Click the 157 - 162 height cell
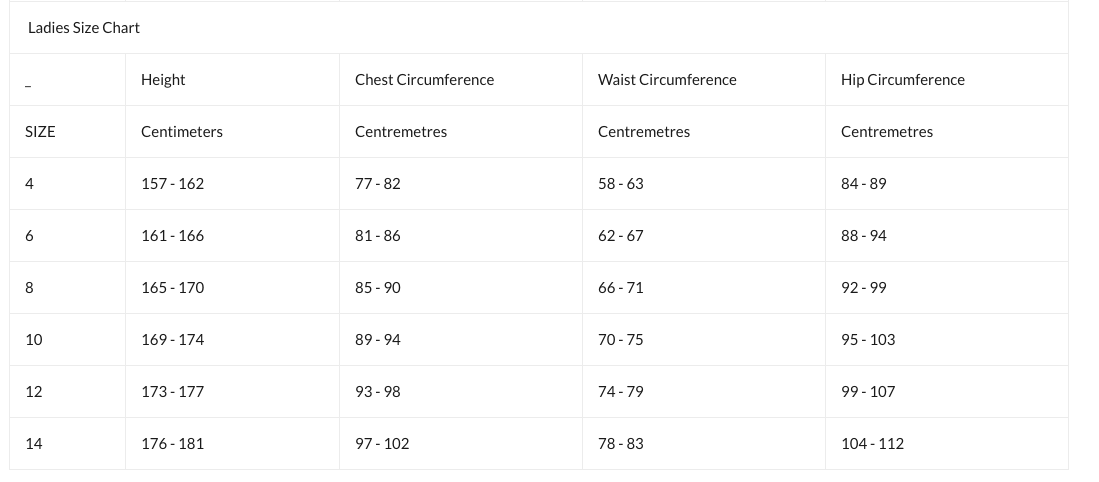 tap(172, 184)
